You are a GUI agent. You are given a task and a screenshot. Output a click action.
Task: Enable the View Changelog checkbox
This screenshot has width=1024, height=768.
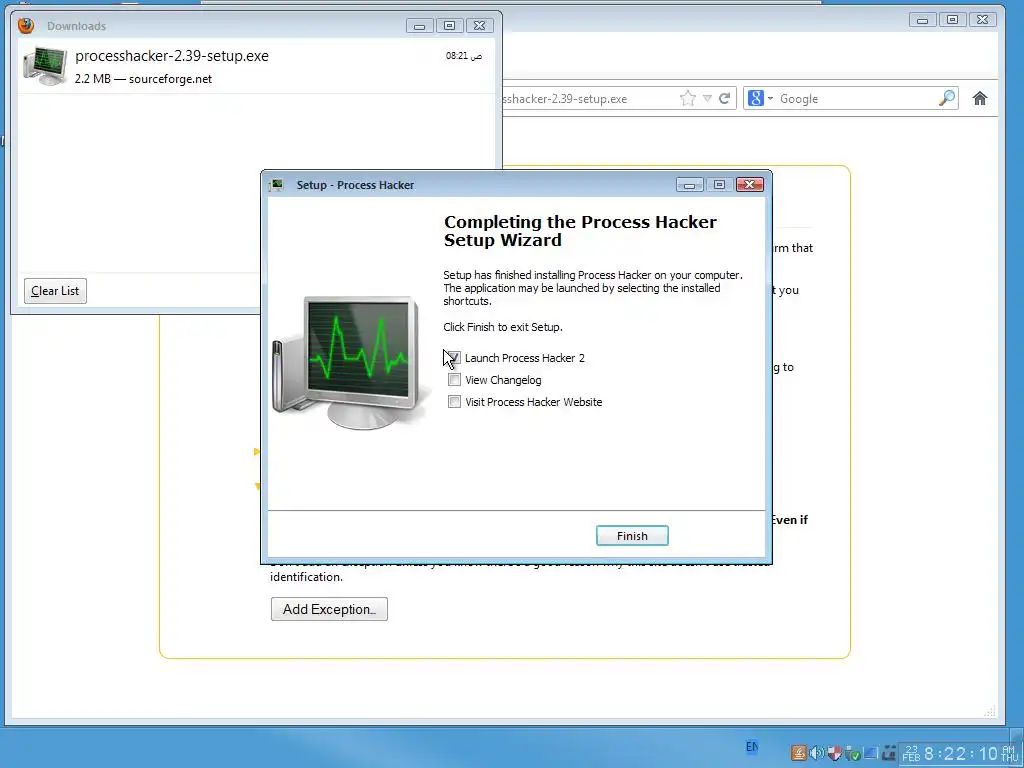454,380
